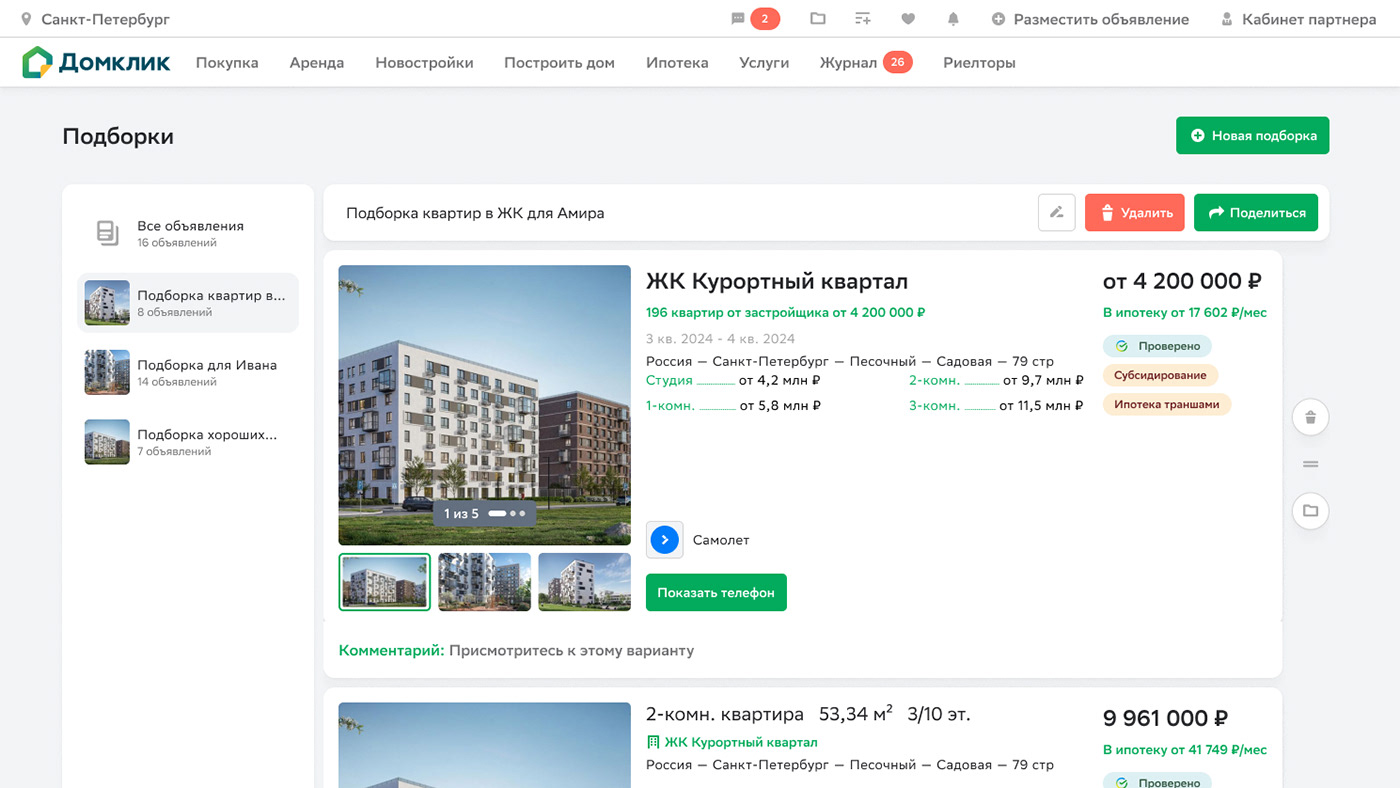Click the 'Показать телефон' button
The image size is (1400, 788).
(716, 592)
